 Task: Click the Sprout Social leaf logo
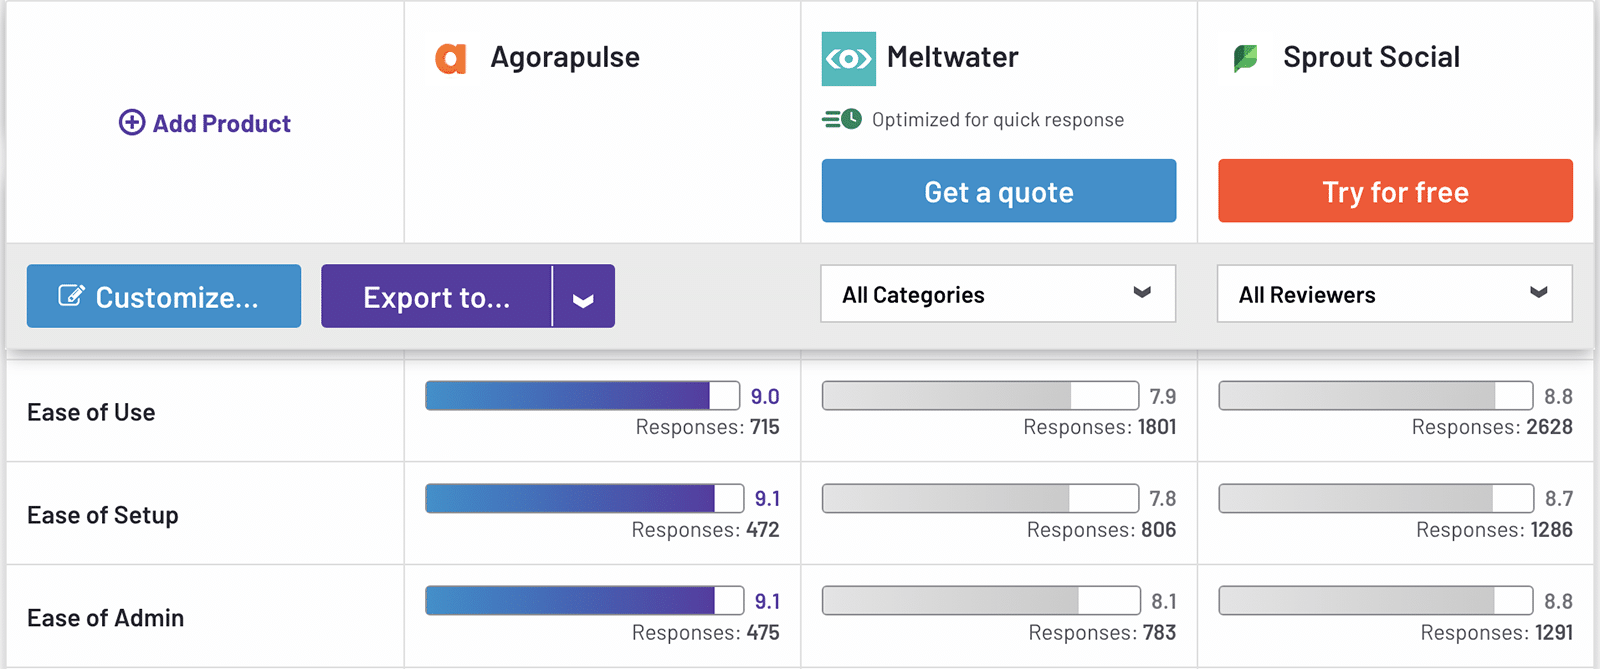[1245, 58]
